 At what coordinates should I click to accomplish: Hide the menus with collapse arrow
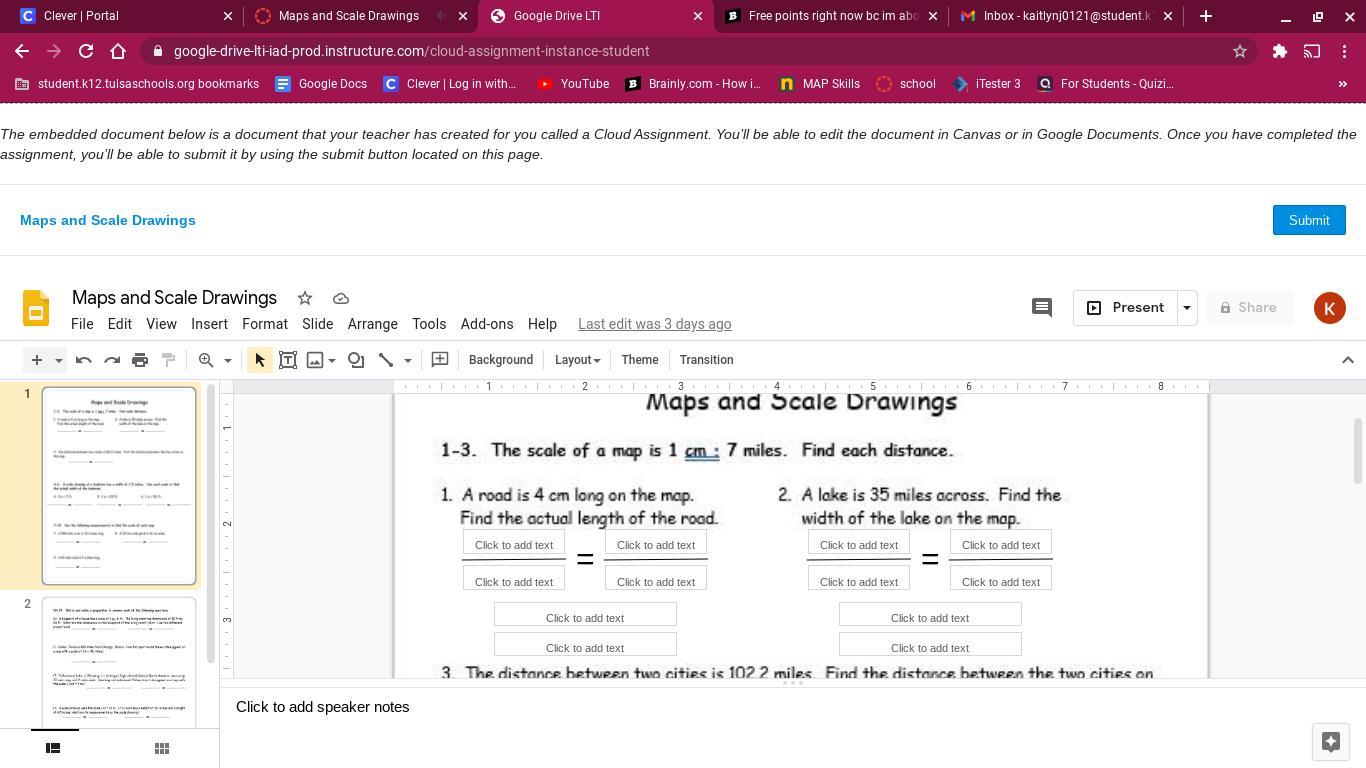[x=1347, y=360]
